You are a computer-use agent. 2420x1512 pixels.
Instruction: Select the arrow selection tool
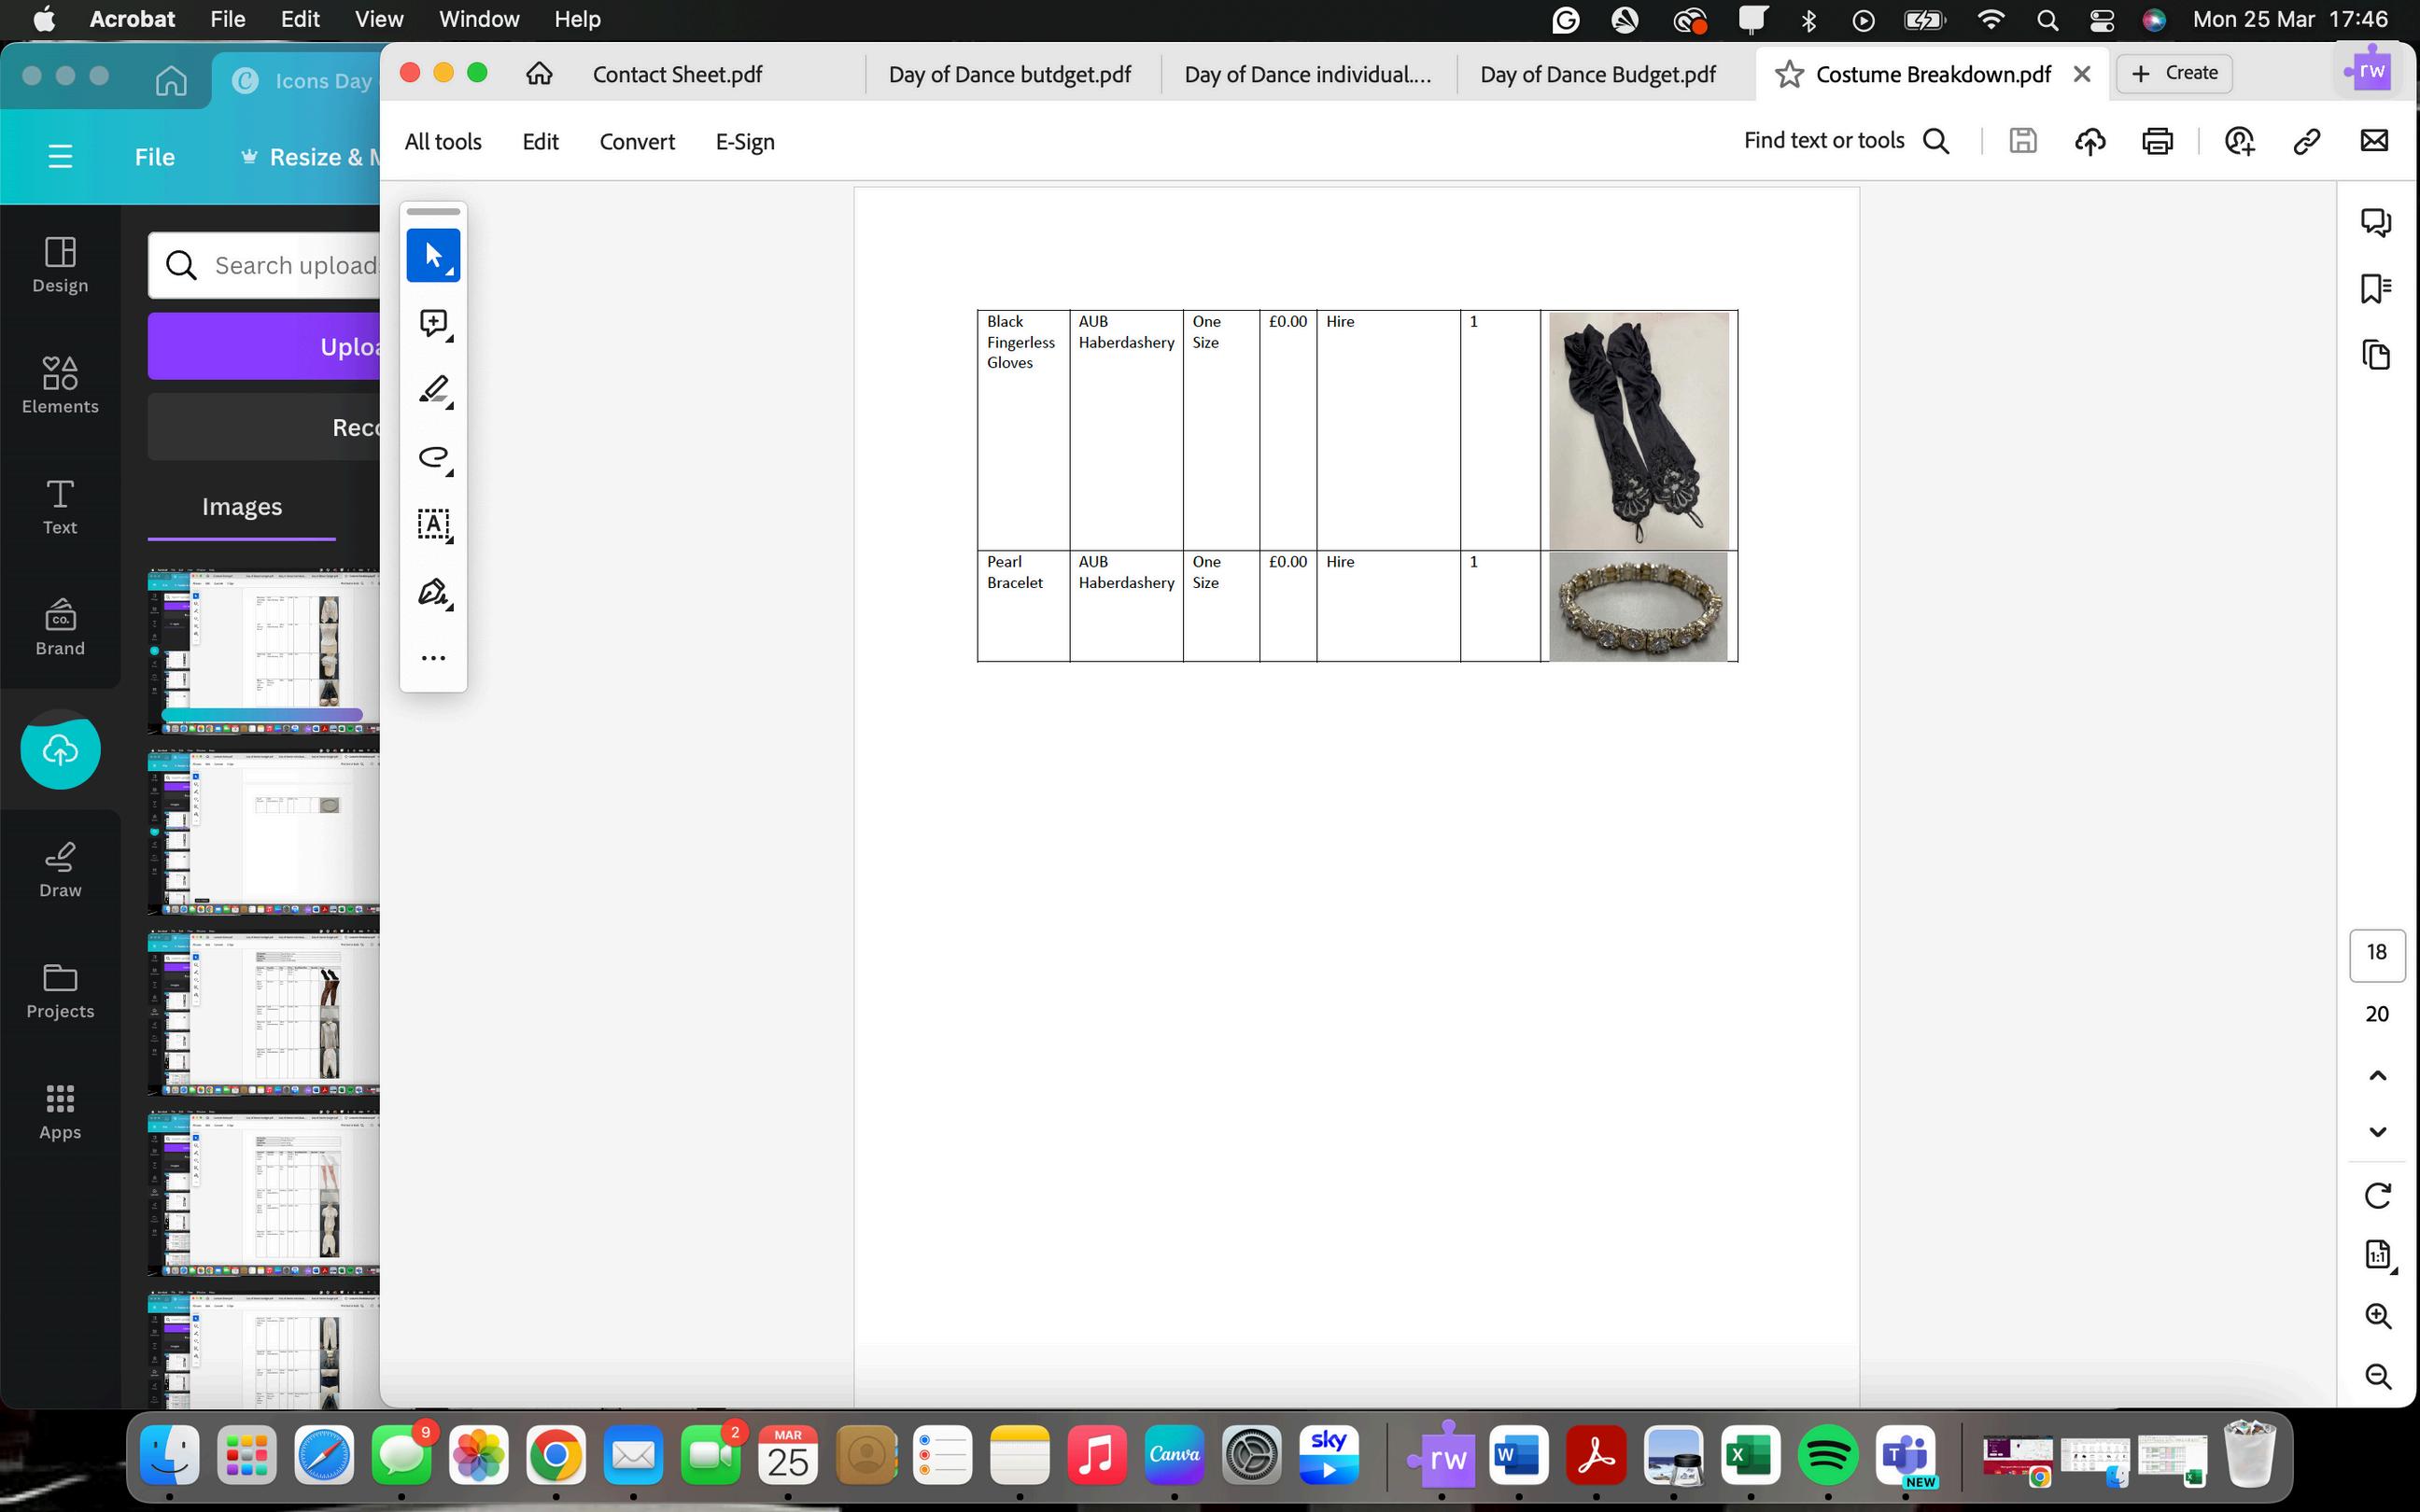pyautogui.click(x=433, y=256)
